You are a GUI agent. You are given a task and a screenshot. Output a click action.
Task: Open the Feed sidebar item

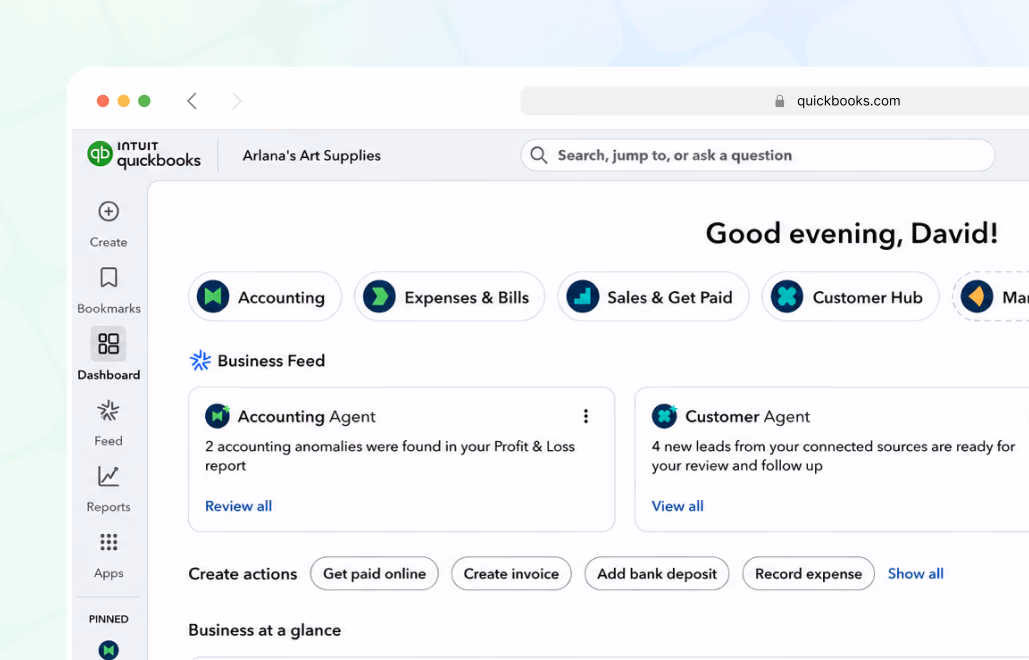tap(108, 423)
